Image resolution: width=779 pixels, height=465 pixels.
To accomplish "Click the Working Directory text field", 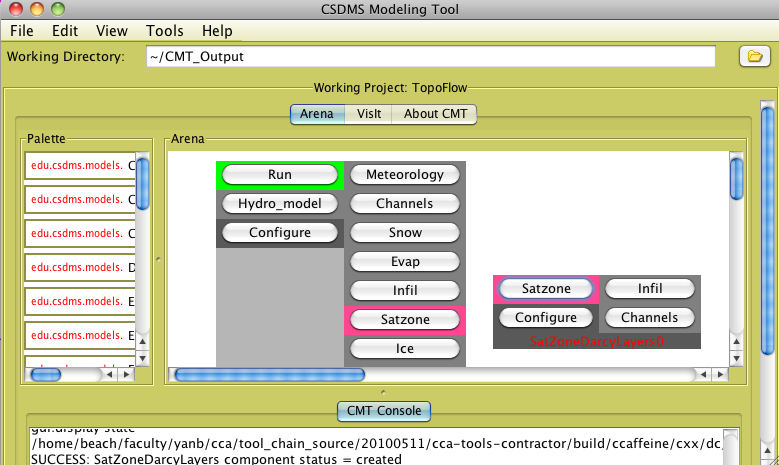I will (431, 56).
